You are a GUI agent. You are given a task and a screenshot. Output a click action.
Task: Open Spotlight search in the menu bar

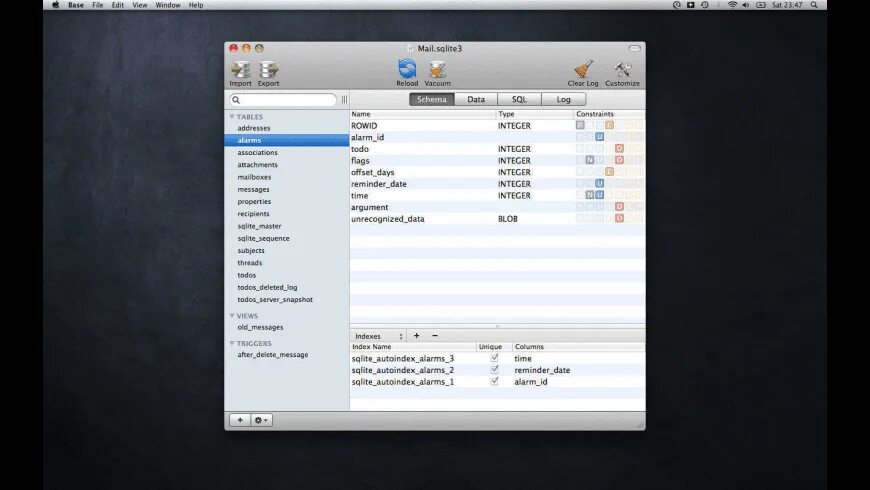click(x=814, y=5)
